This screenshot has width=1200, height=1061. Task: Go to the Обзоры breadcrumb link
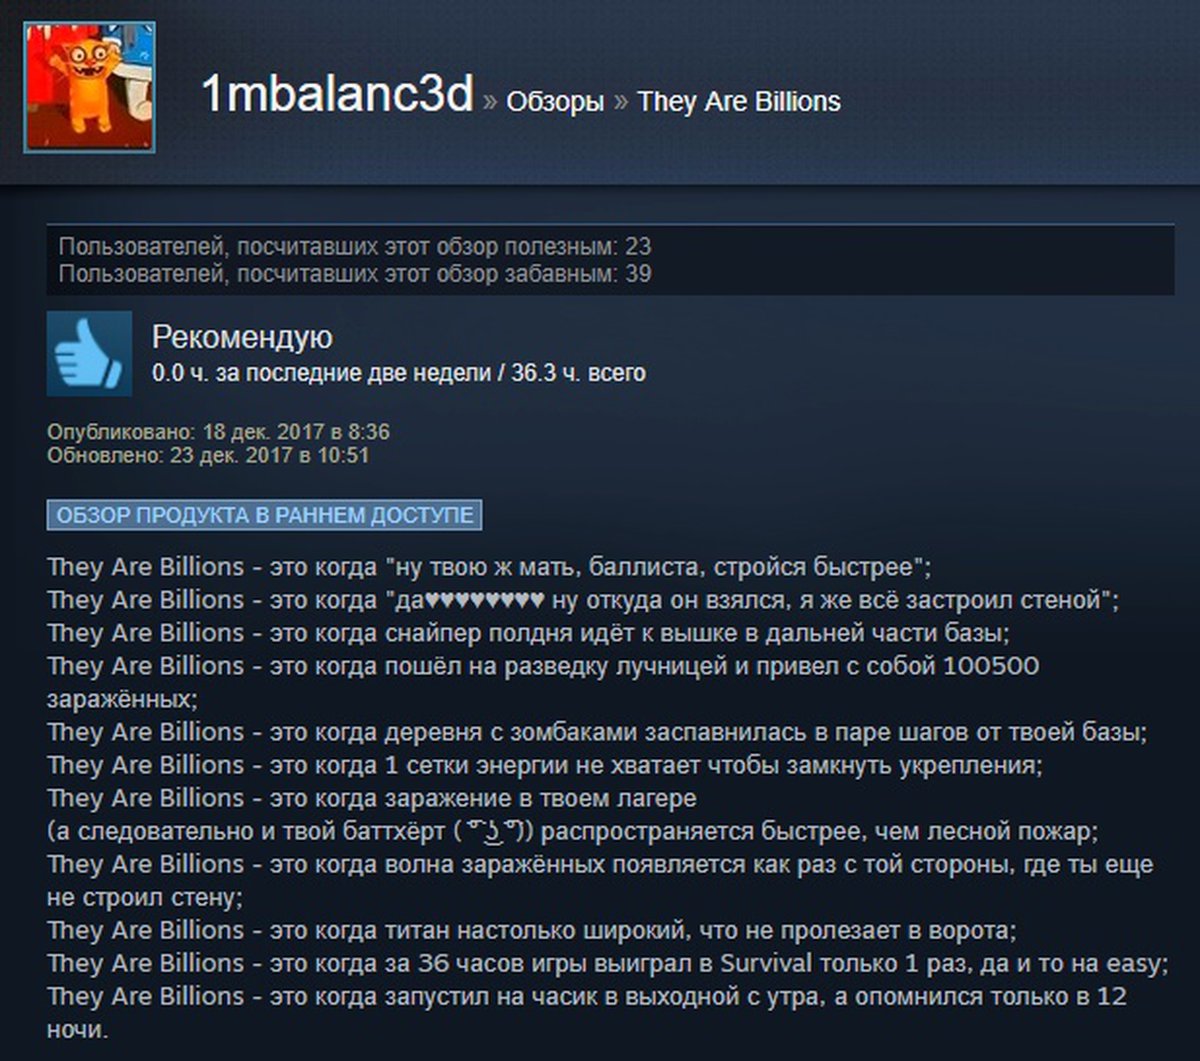(555, 102)
